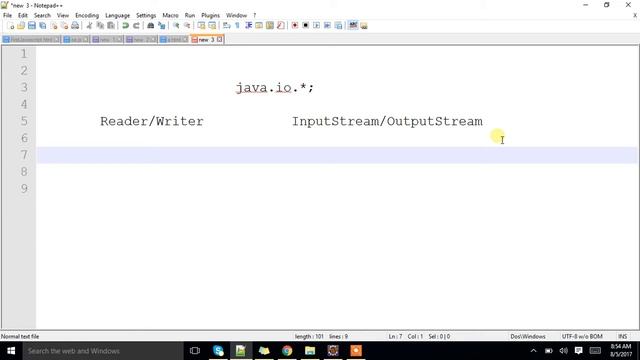Open the Run menu
The image size is (640, 360).
pyautogui.click(x=190, y=16)
